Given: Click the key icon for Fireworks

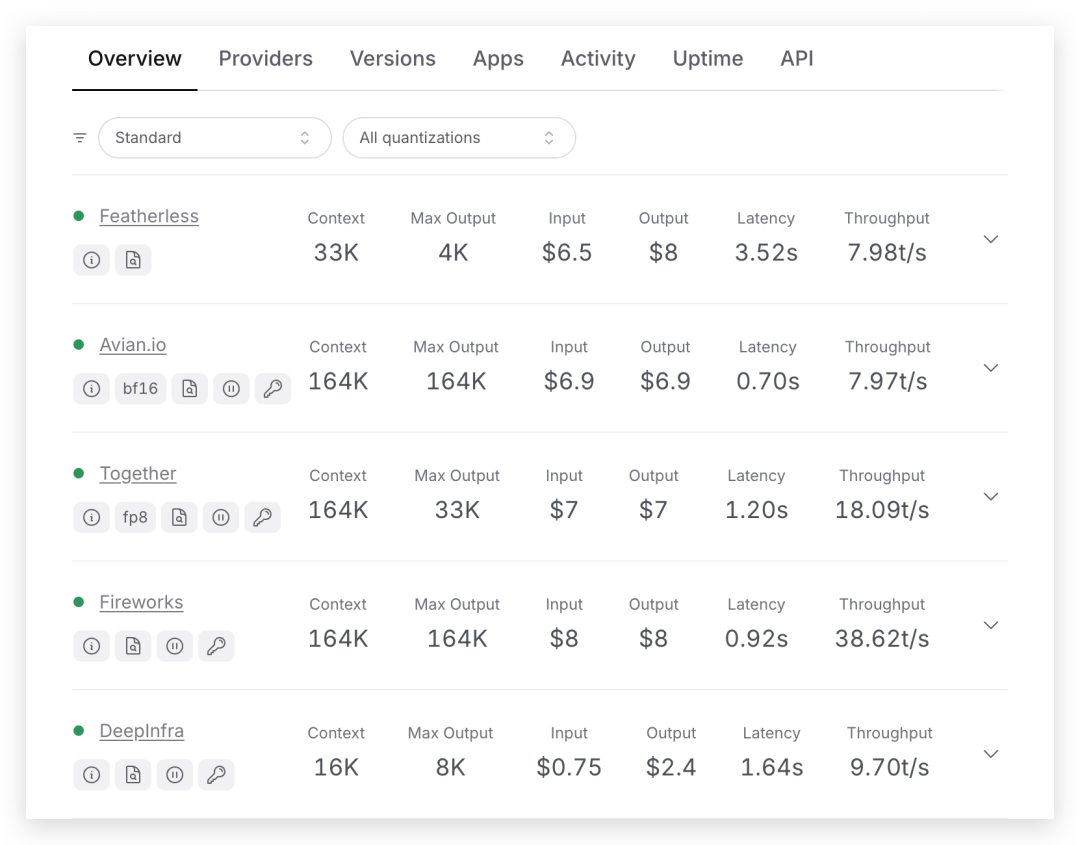Looking at the screenshot, I should (216, 646).
